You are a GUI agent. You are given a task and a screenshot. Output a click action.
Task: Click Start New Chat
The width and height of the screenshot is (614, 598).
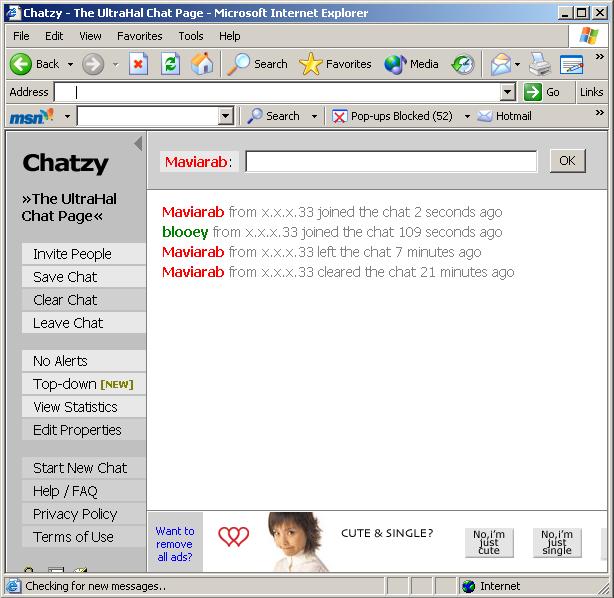click(x=84, y=468)
